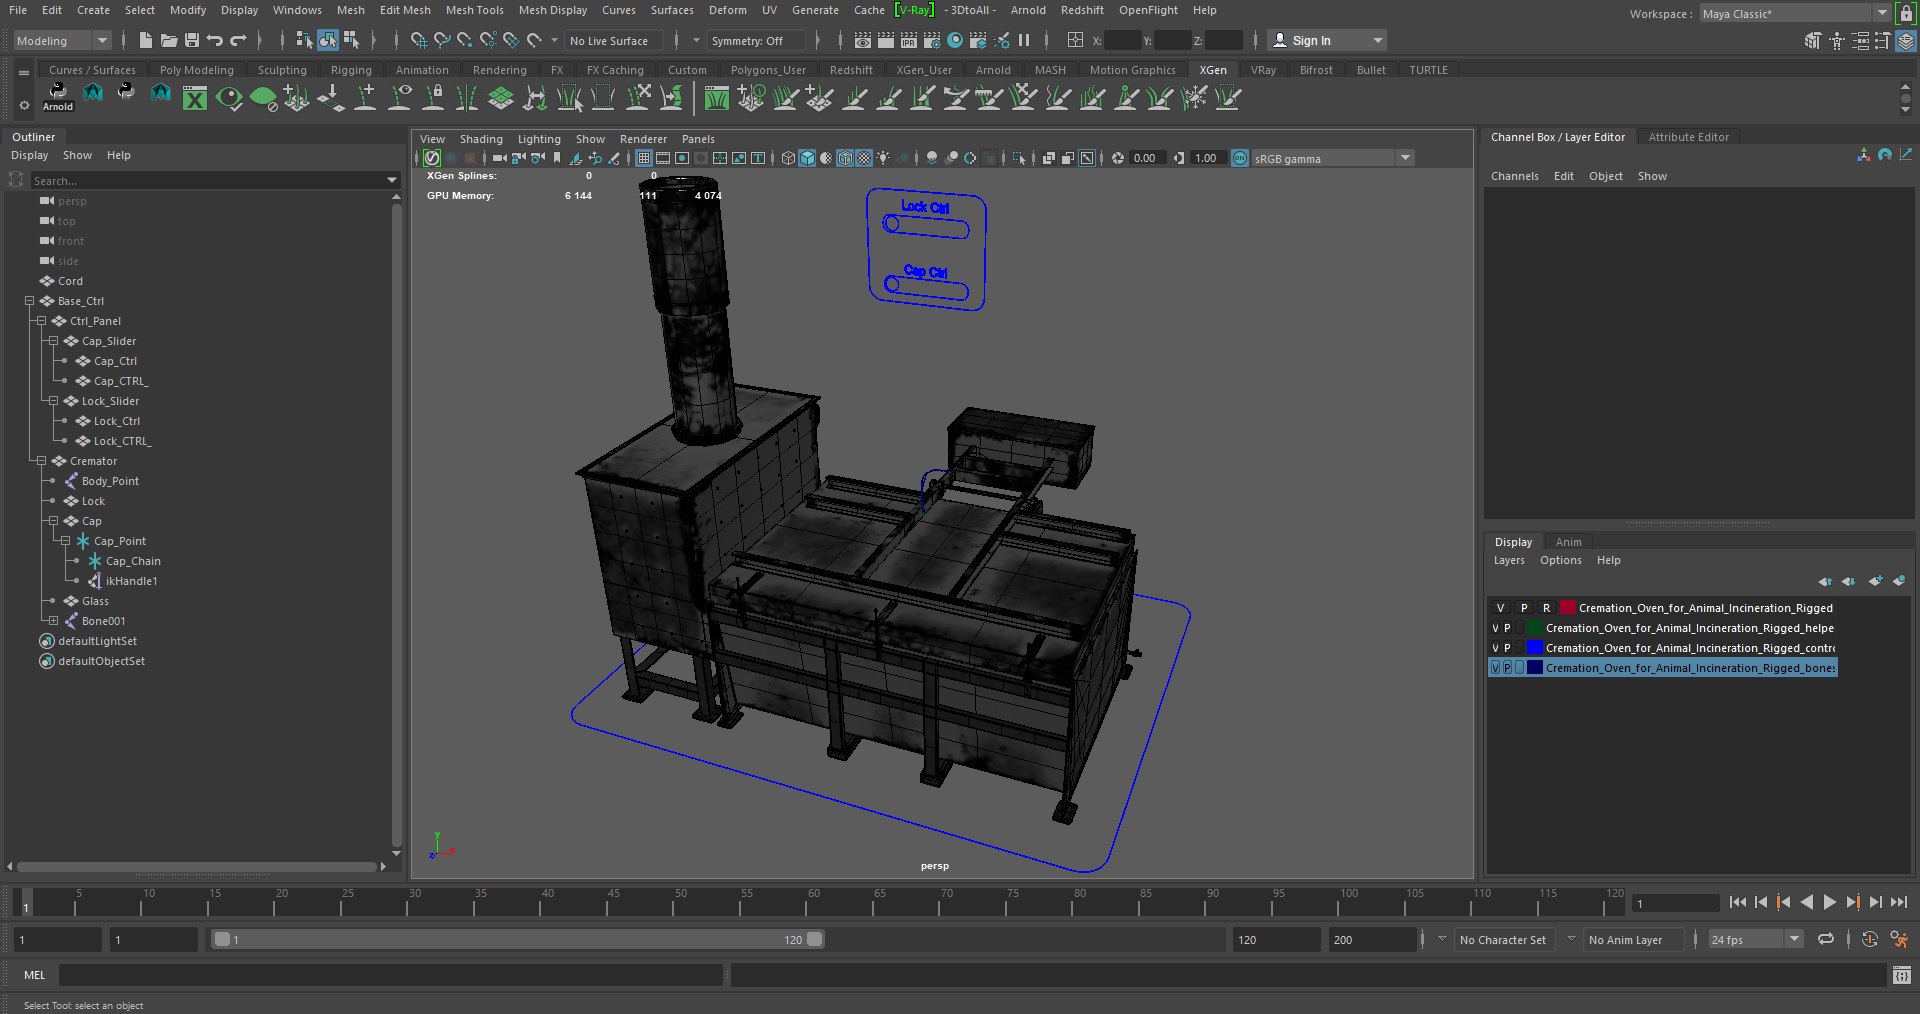
Task: Open the Anim layer tab
Action: pos(1568,542)
